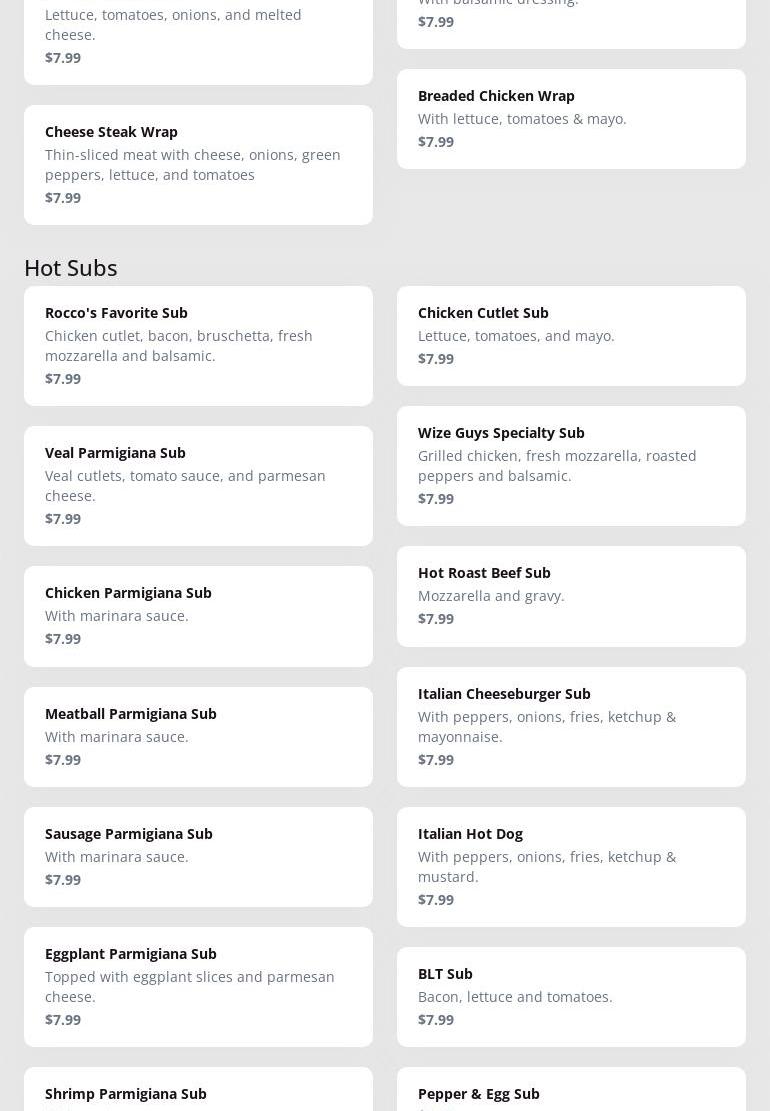Screen dimensions: 770x1111
Task: Choose the Shrimp Parmigiana Sub
Action: pyautogui.click(x=198, y=1094)
